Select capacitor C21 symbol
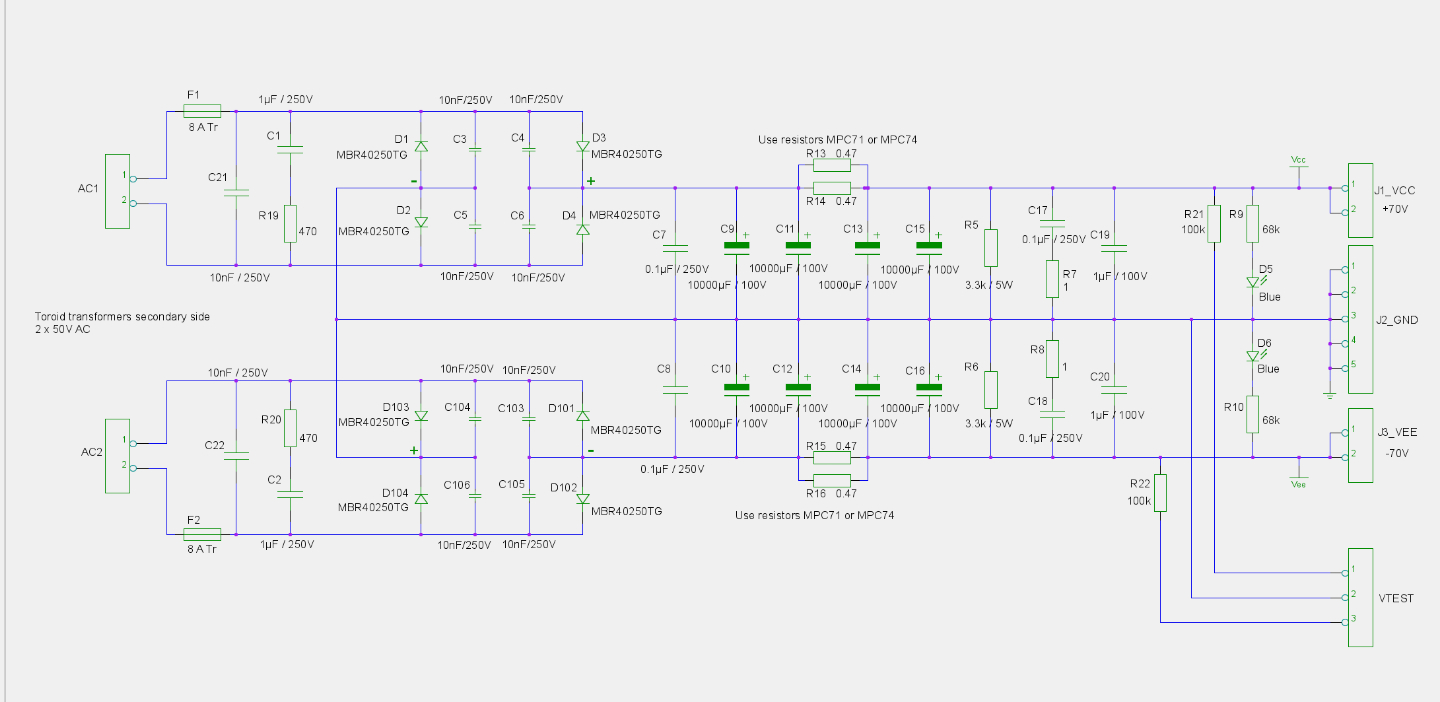Image resolution: width=1440 pixels, height=702 pixels. coord(236,191)
